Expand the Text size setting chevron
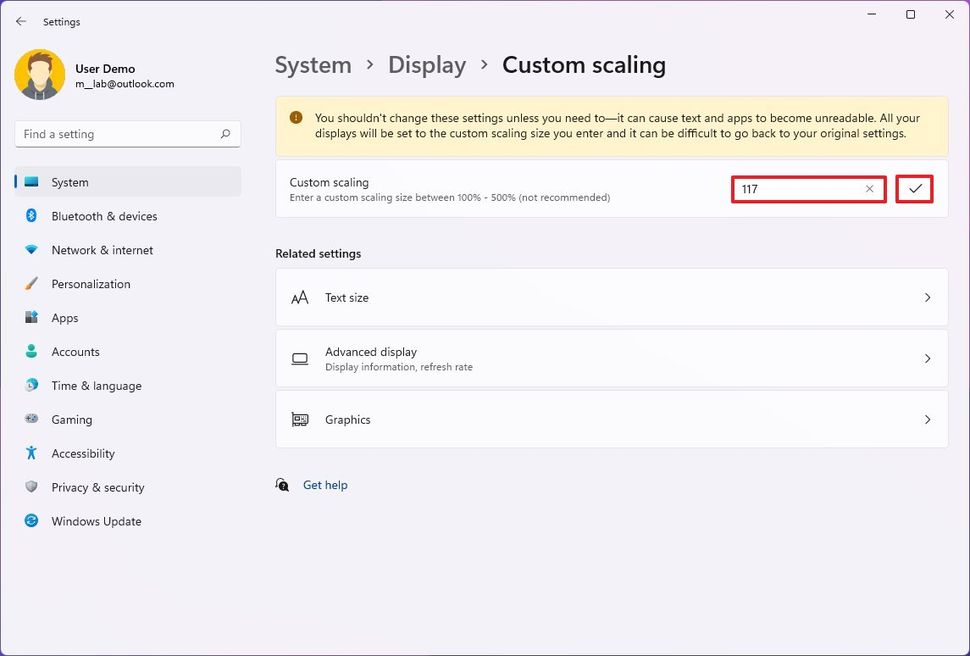Screen dimensions: 970x656 pyautogui.click(x=927, y=298)
